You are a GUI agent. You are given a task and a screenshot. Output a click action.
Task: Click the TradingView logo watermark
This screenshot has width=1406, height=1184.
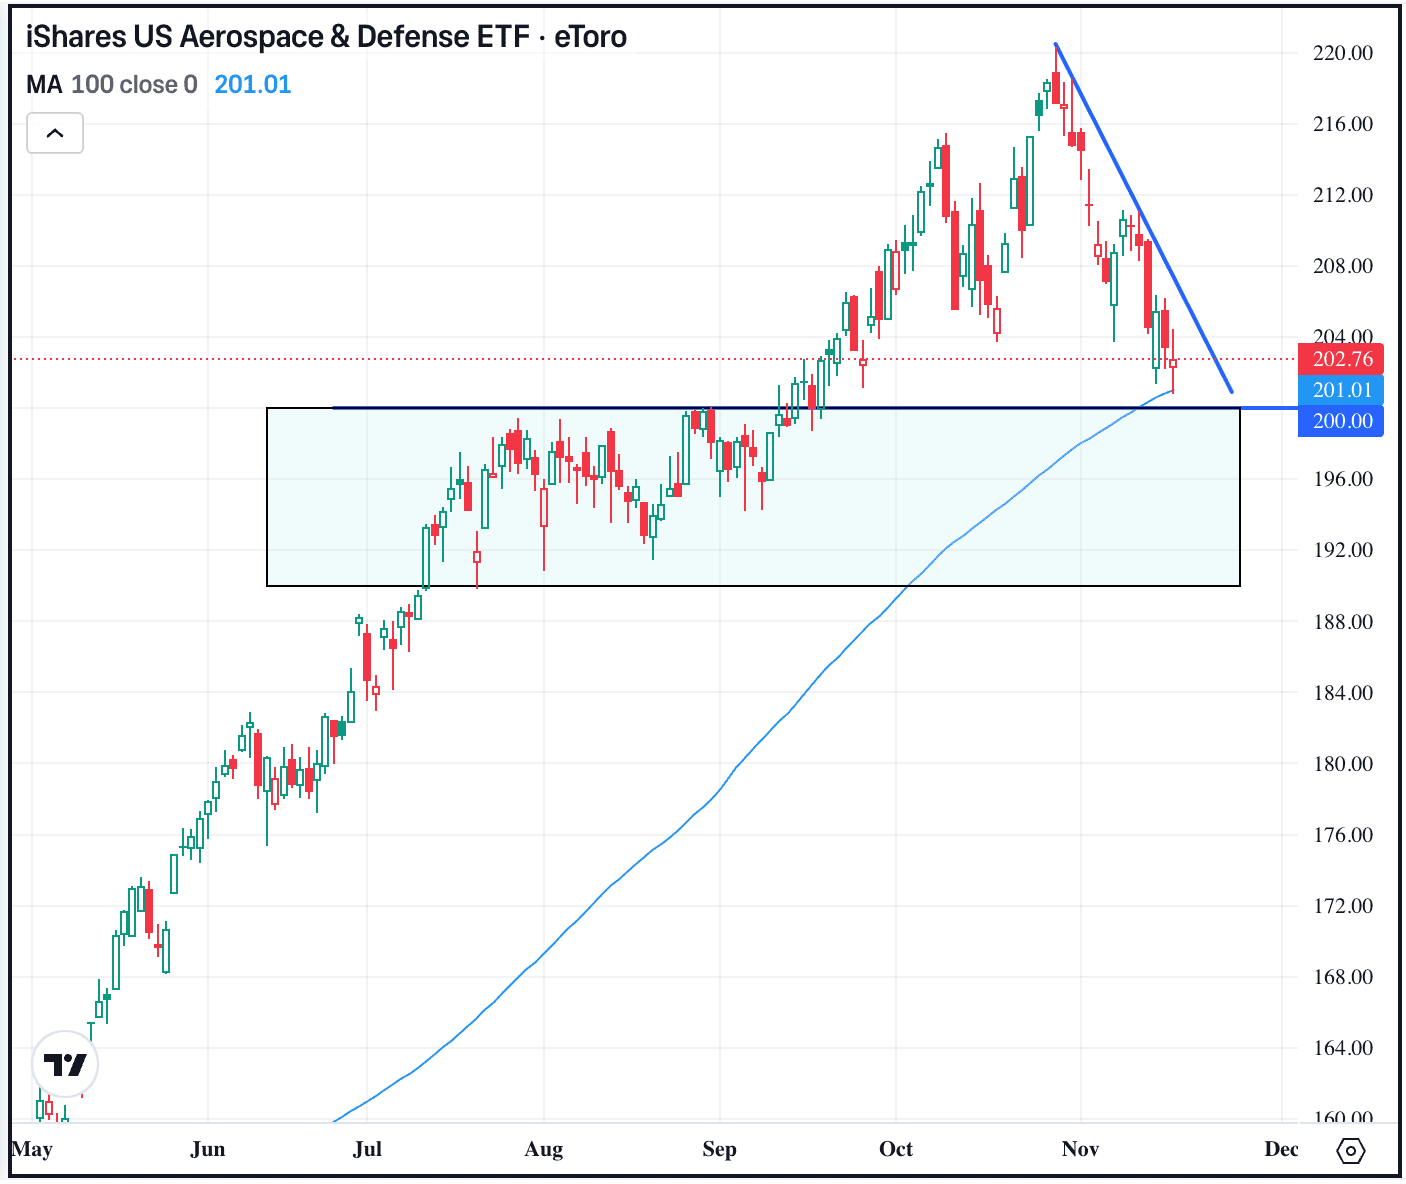65,1064
